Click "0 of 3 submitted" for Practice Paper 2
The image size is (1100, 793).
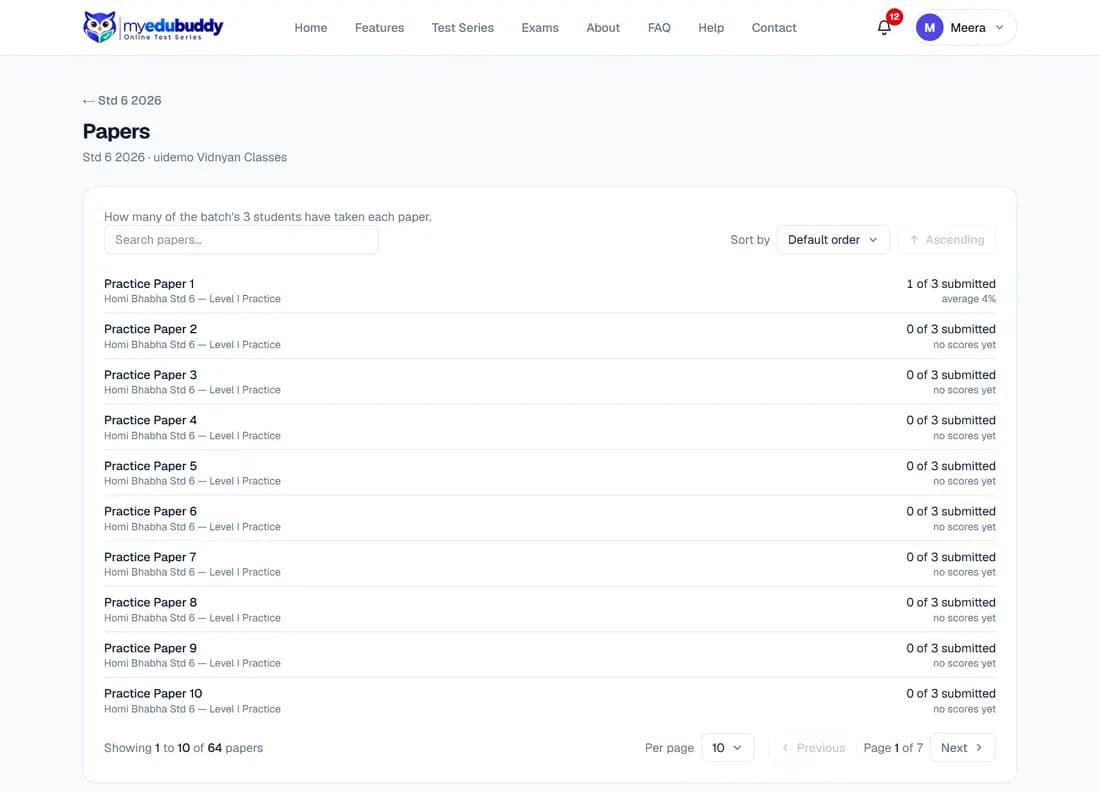click(x=951, y=329)
